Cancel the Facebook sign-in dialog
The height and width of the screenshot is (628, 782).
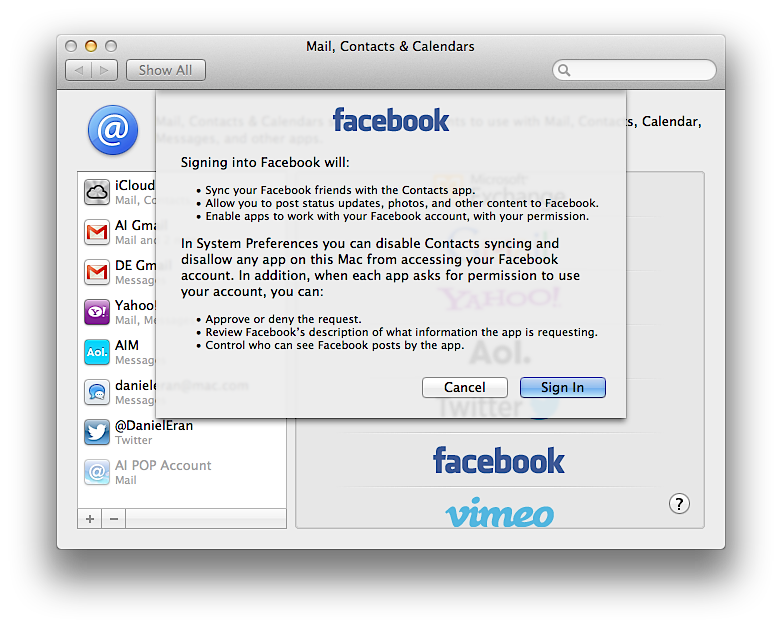coord(465,388)
